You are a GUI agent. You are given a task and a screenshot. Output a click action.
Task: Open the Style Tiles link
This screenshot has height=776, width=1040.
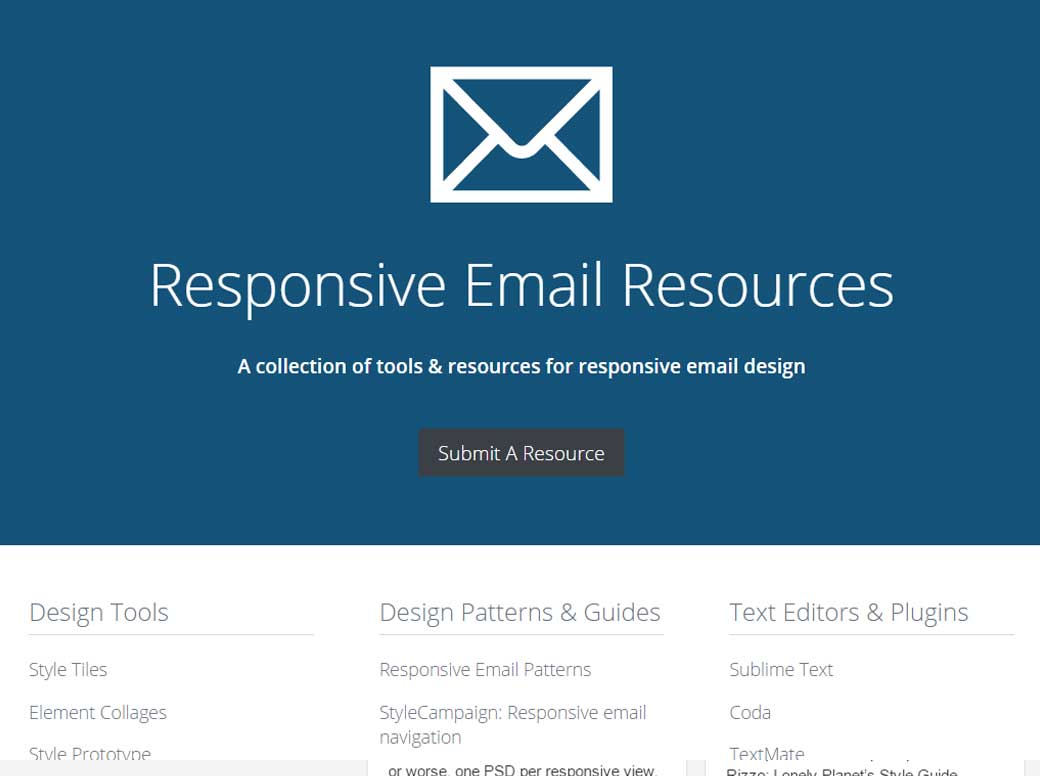[x=68, y=669]
